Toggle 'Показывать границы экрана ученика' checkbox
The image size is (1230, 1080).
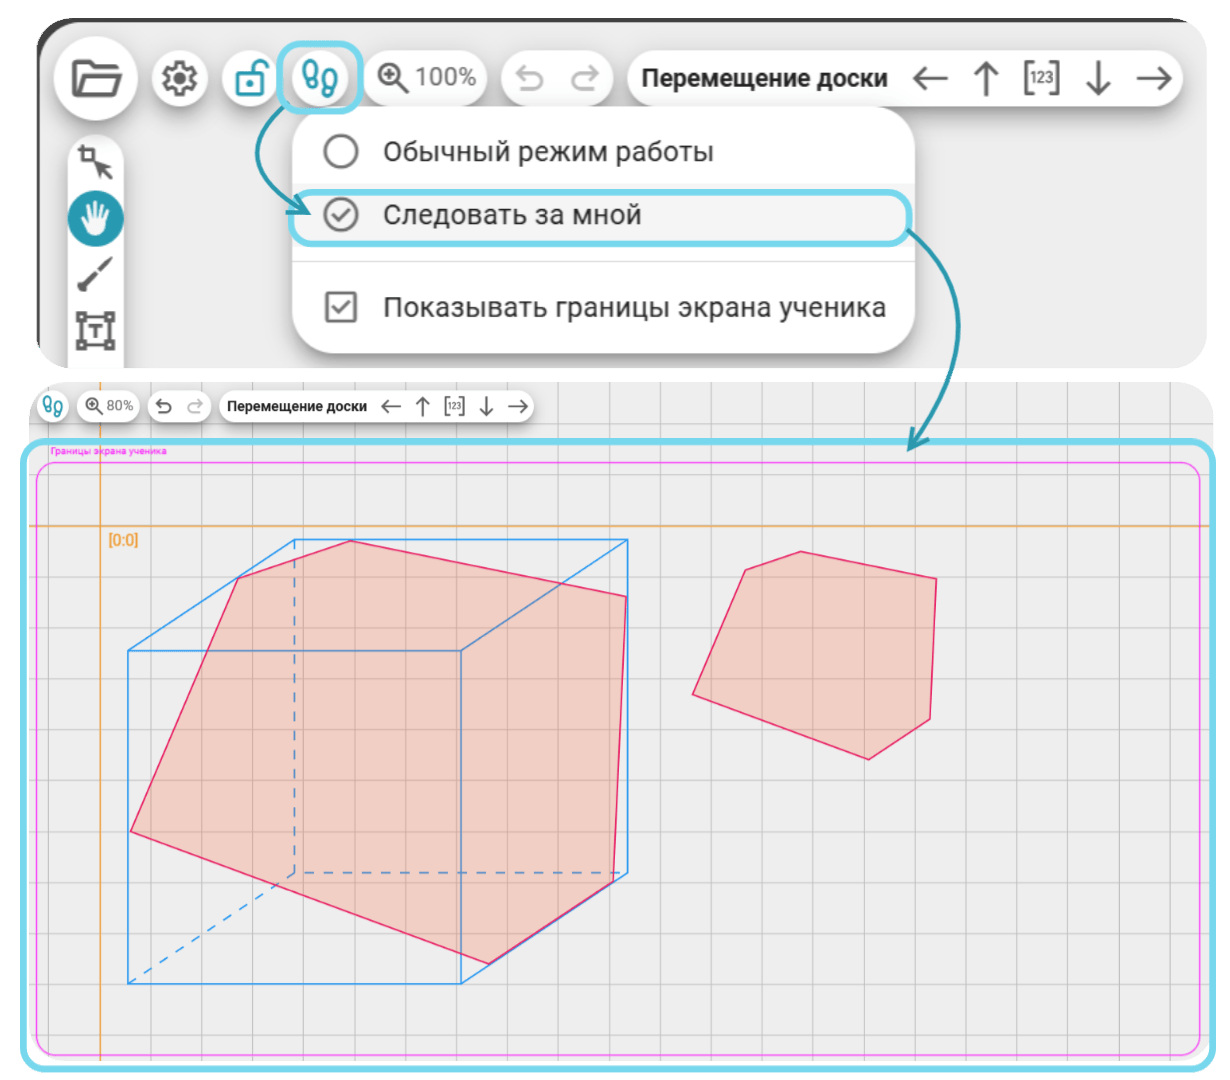(x=603, y=308)
